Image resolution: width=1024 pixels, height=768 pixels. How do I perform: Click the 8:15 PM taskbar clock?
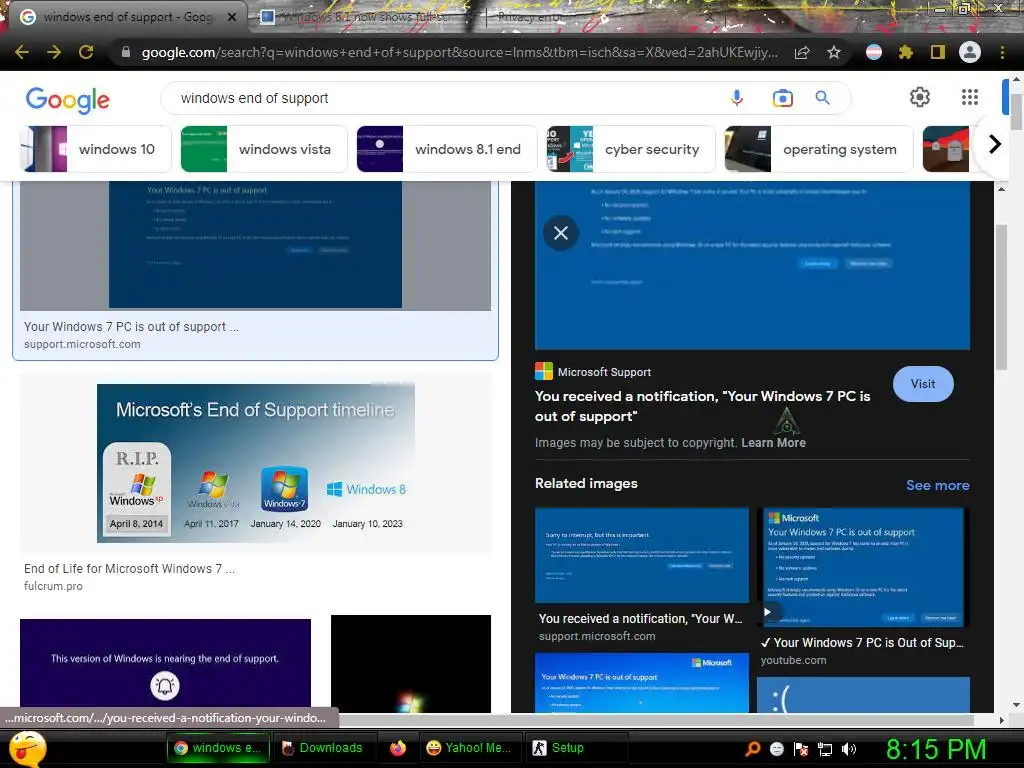[935, 749]
